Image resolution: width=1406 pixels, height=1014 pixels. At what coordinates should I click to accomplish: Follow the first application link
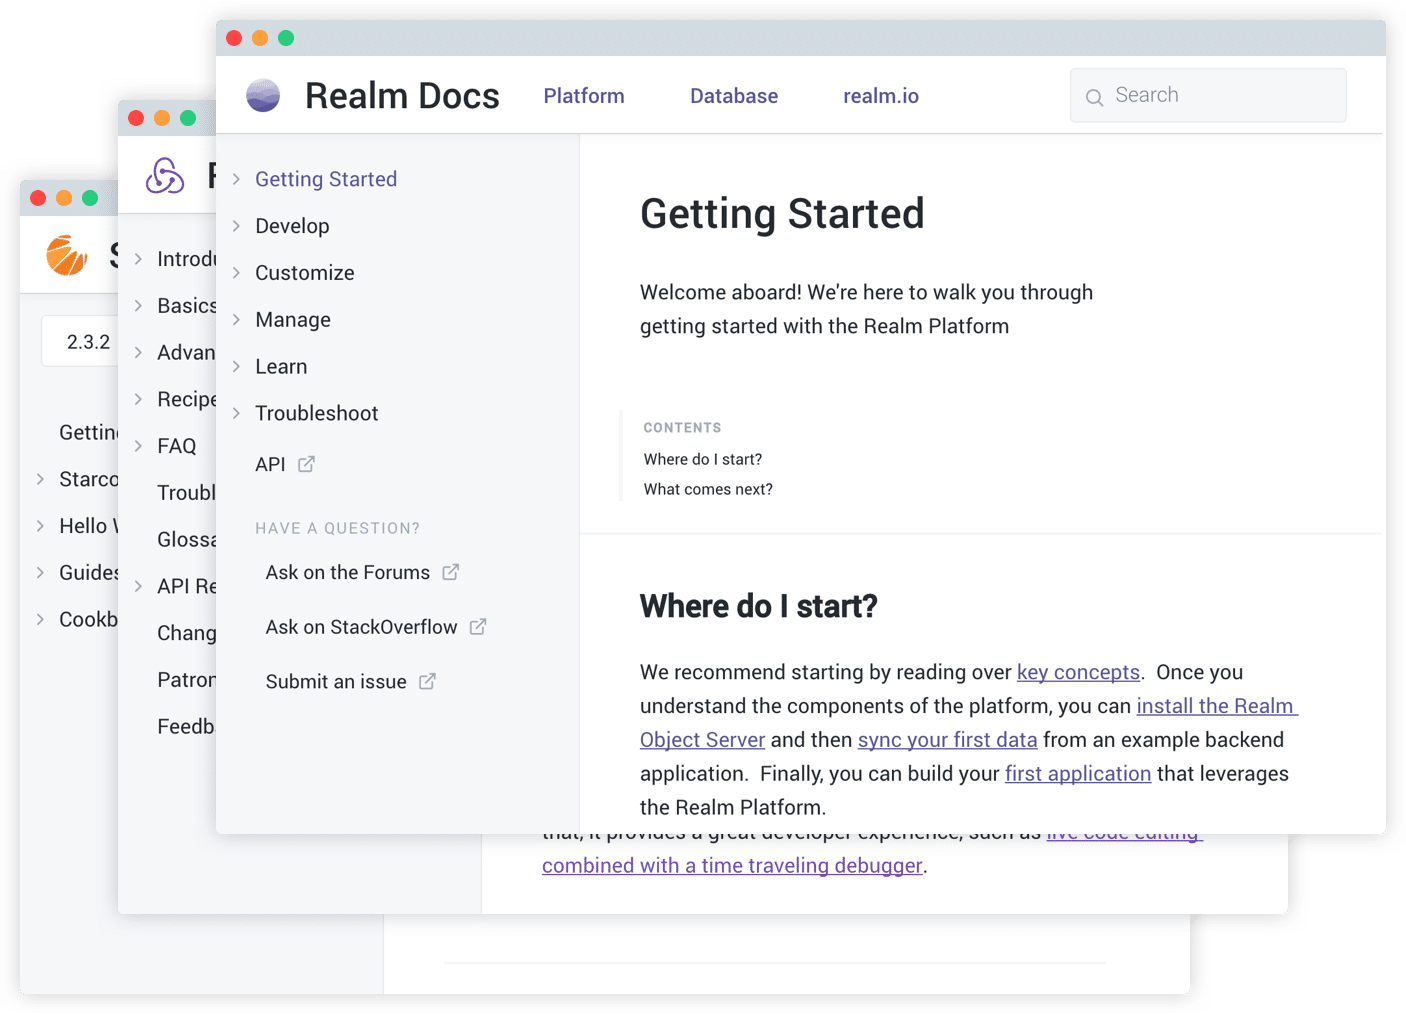click(1078, 774)
